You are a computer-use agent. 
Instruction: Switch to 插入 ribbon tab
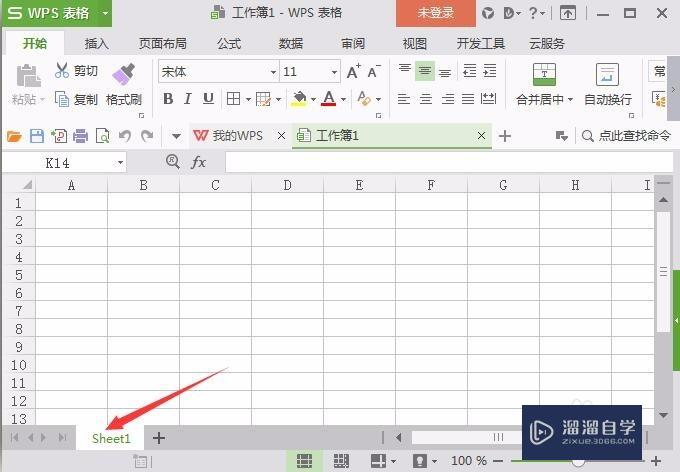click(x=96, y=43)
